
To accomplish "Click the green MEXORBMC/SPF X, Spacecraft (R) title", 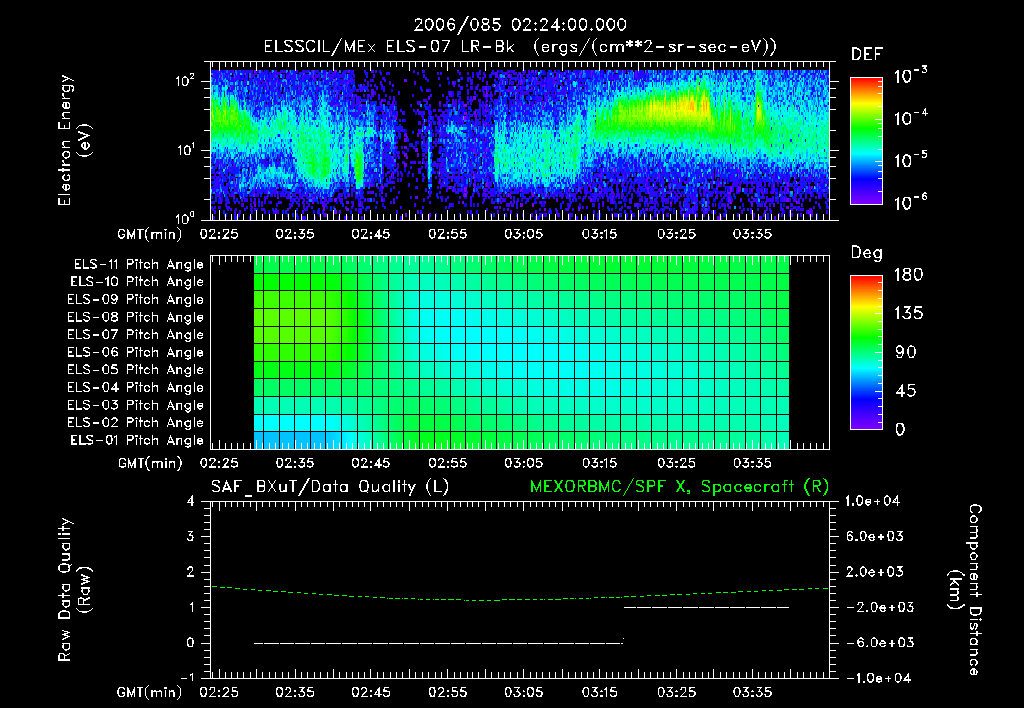I will point(679,487).
